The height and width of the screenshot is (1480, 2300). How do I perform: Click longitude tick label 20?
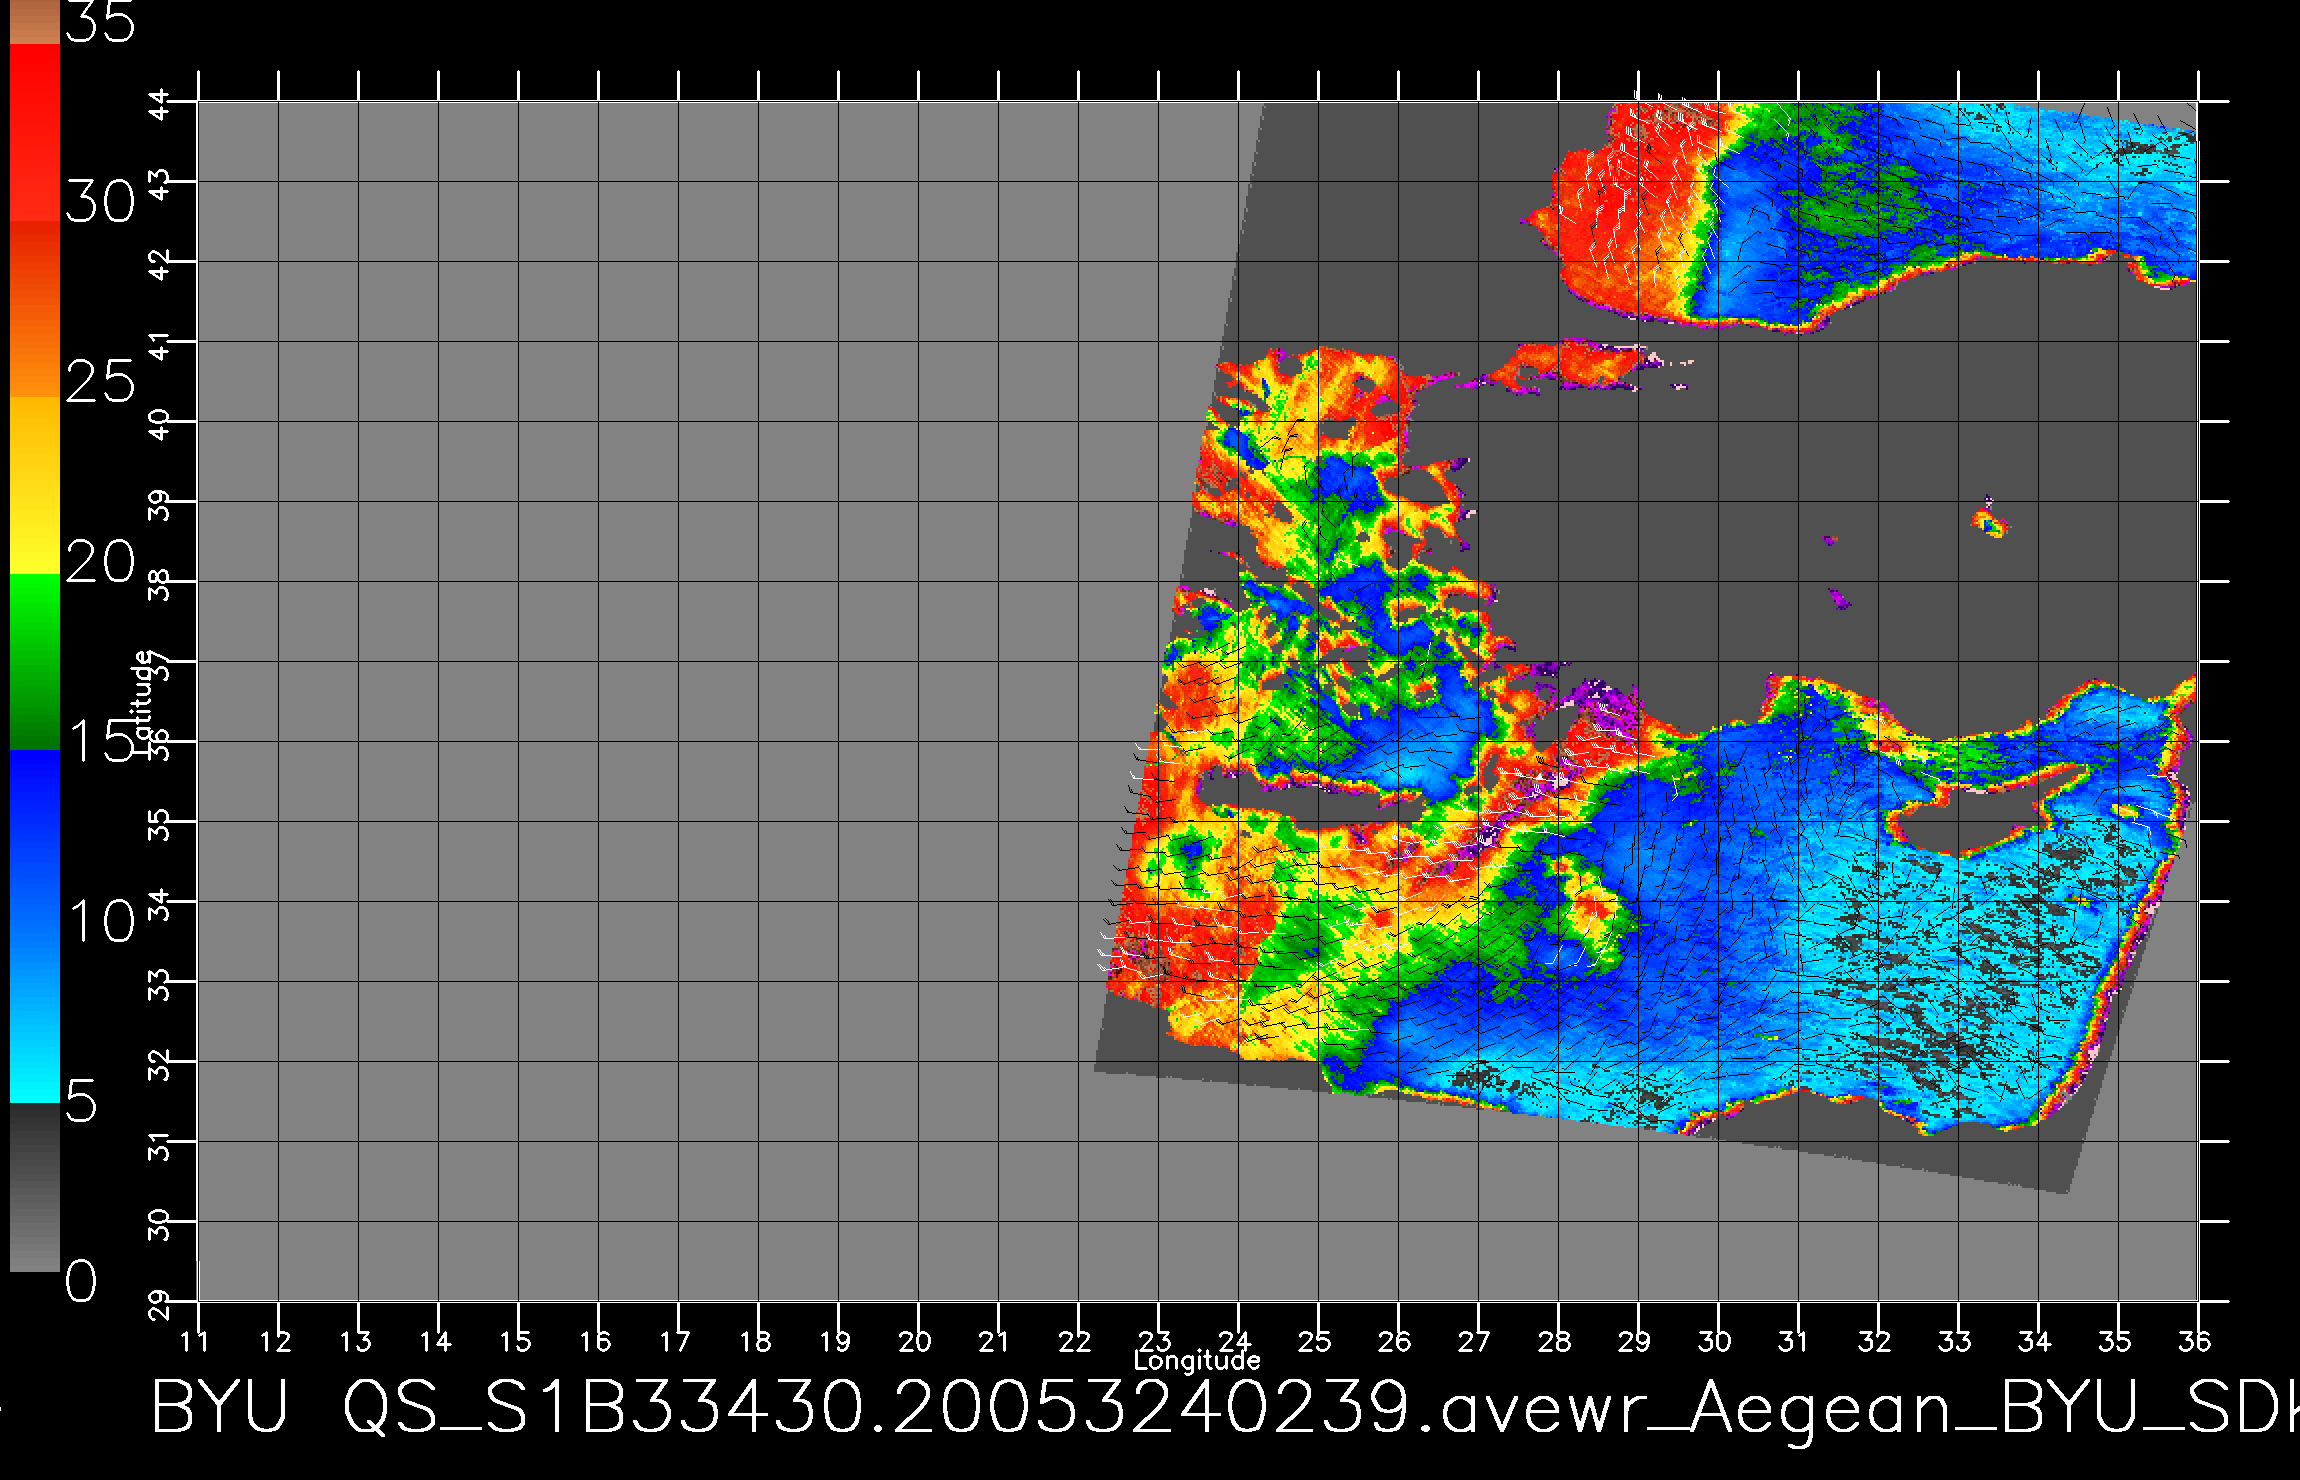pos(915,1341)
